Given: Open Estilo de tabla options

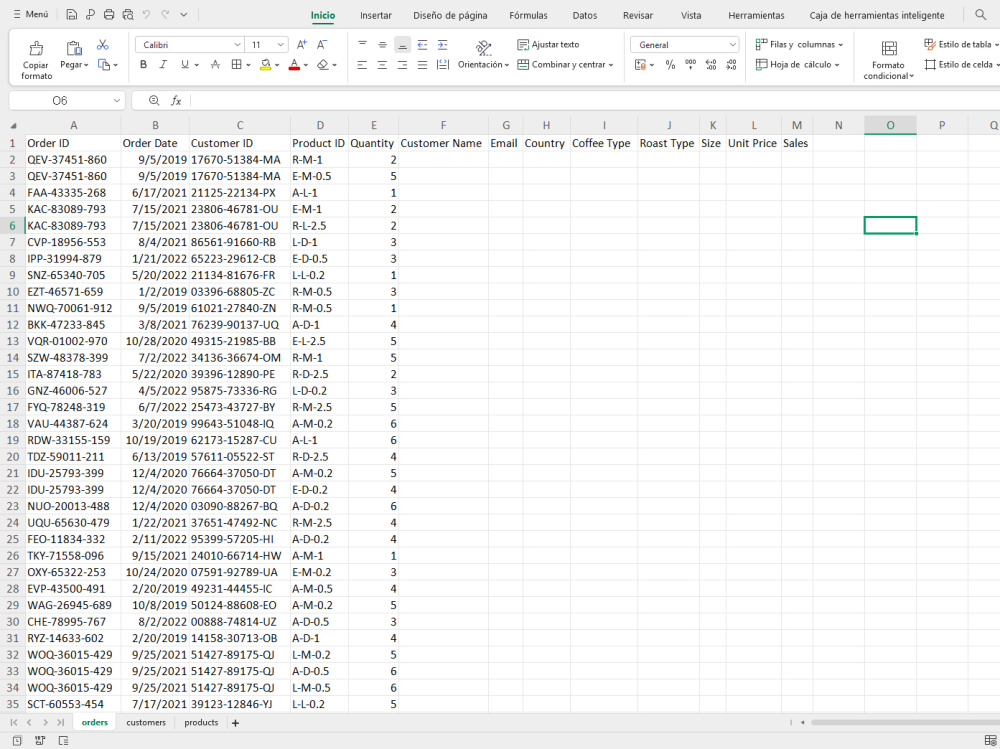Looking at the screenshot, I should tap(960, 44).
